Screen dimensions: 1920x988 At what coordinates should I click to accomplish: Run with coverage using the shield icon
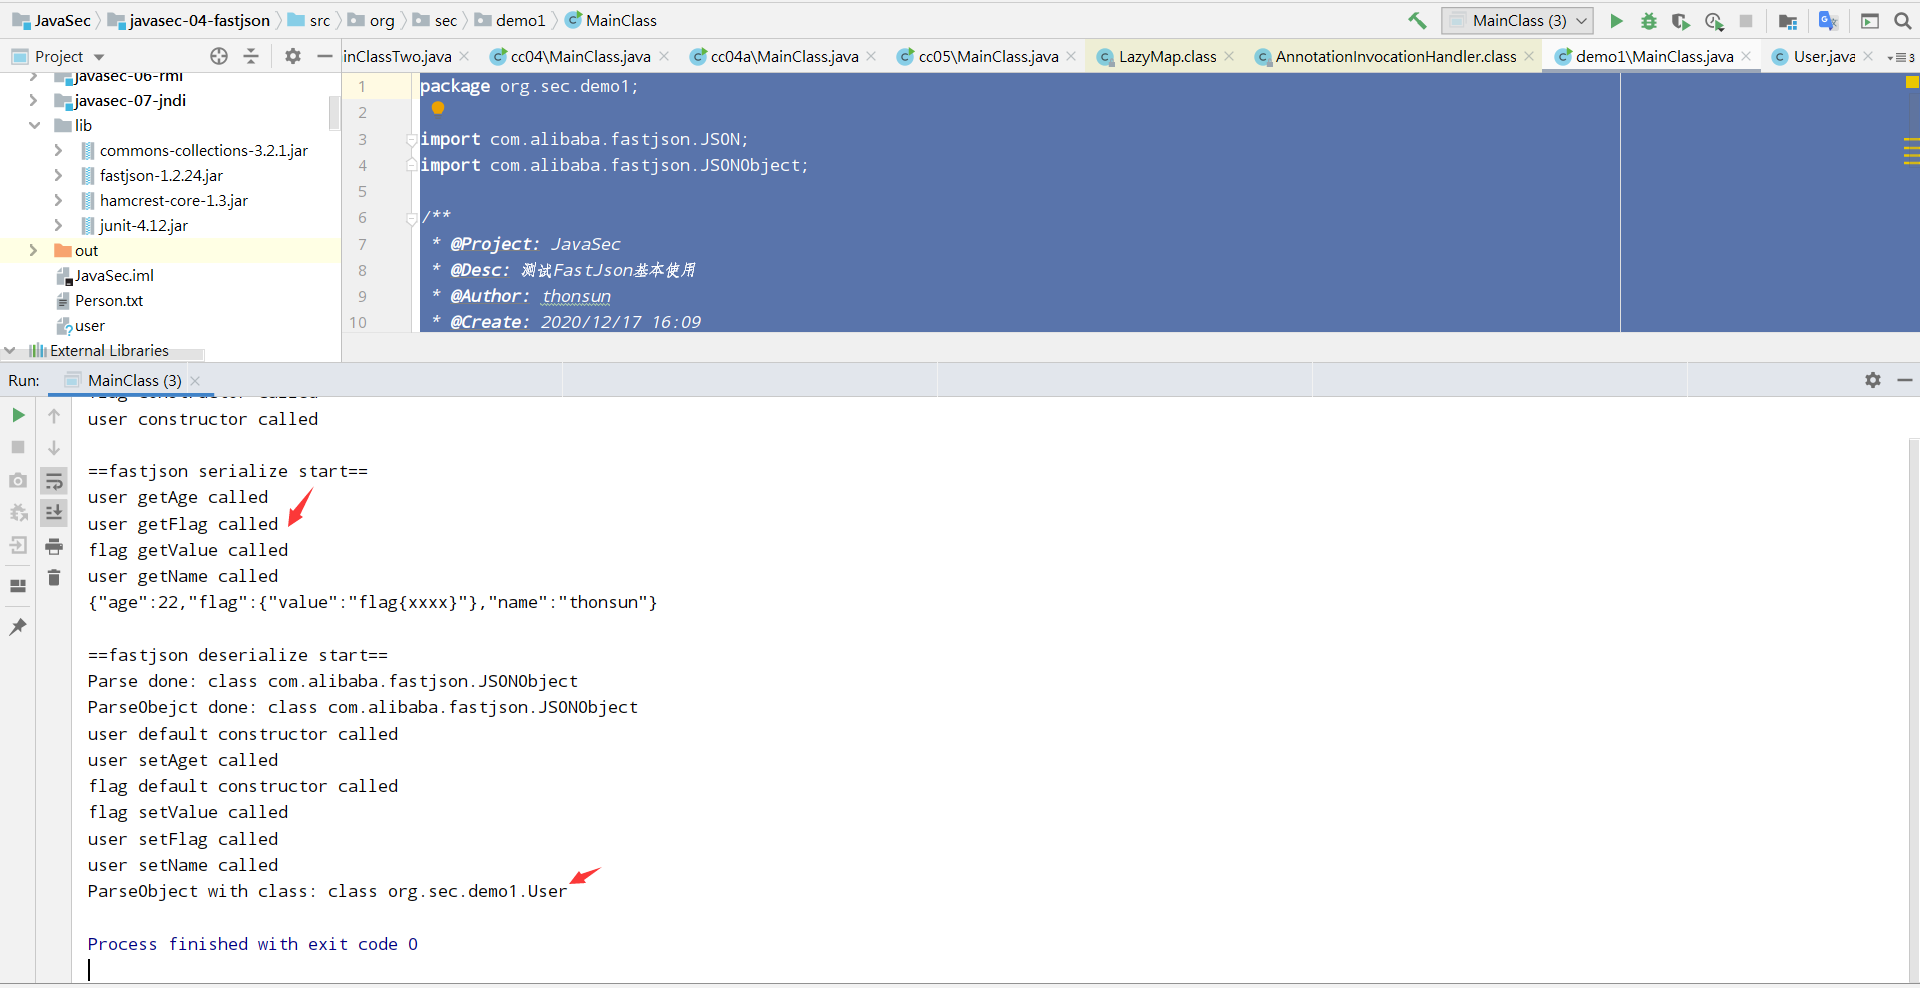pyautogui.click(x=1681, y=20)
